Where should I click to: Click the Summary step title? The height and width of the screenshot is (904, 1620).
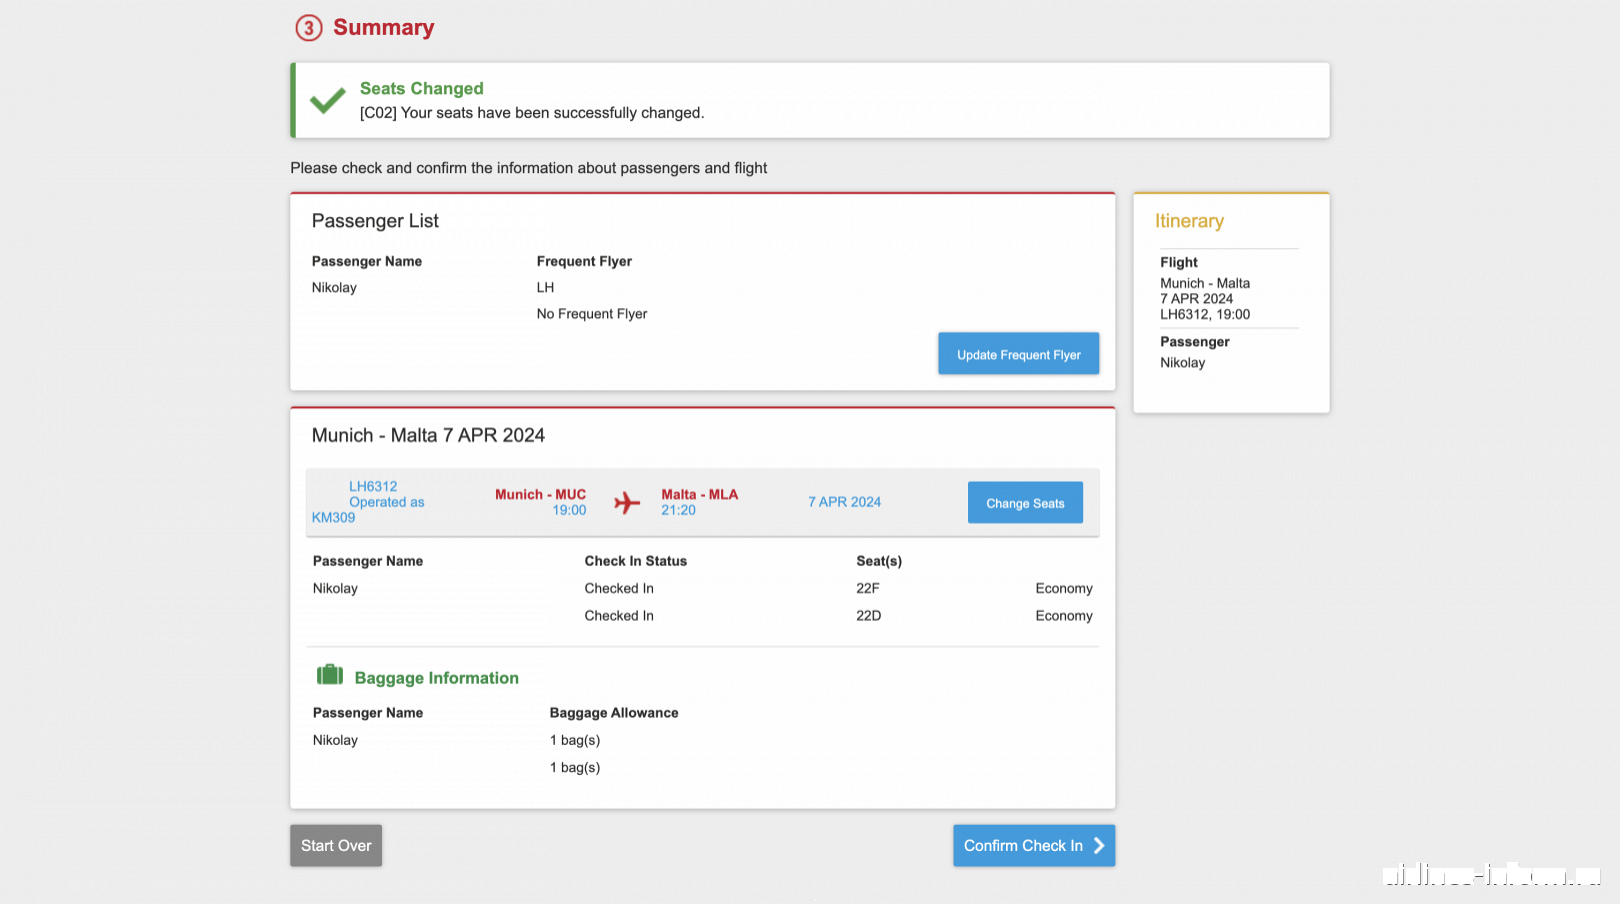tap(383, 27)
